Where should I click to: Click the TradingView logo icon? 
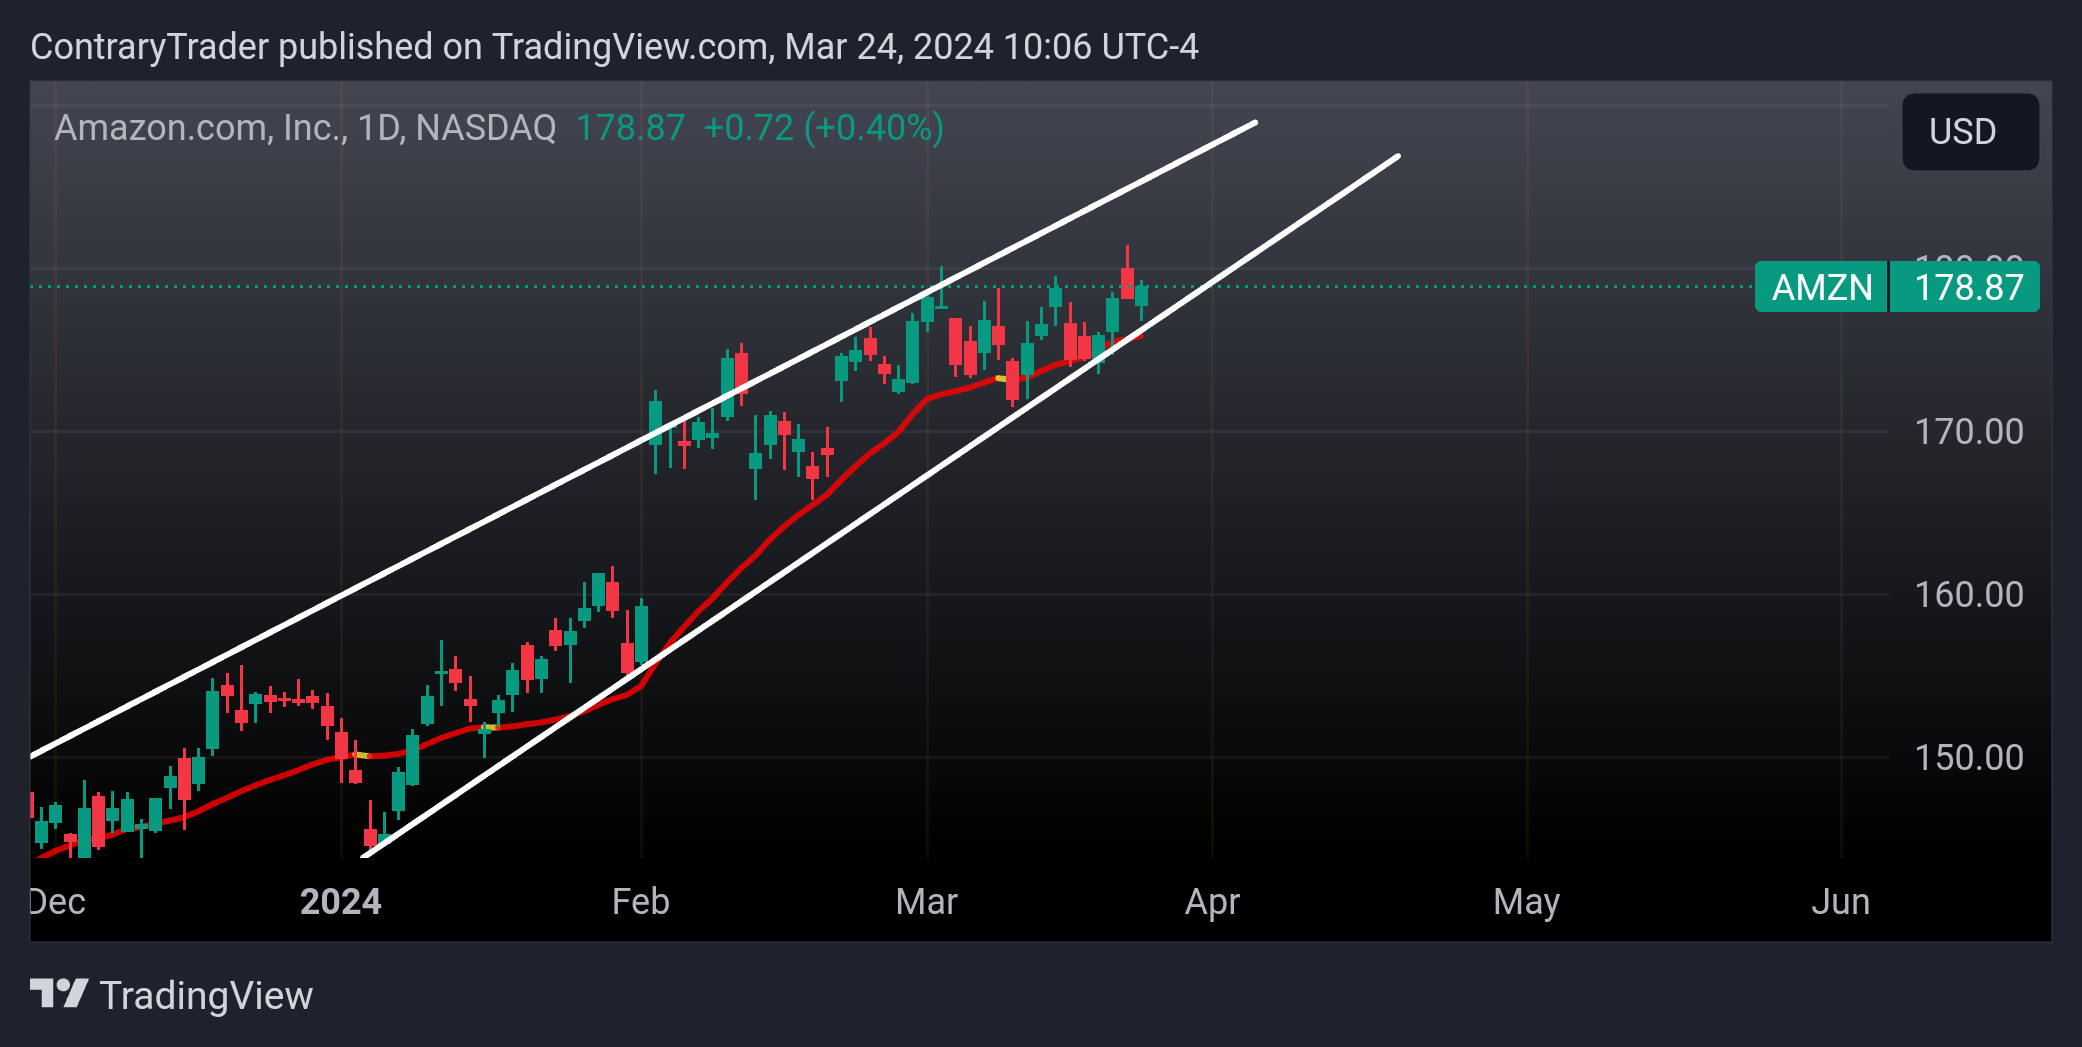pyautogui.click(x=59, y=994)
